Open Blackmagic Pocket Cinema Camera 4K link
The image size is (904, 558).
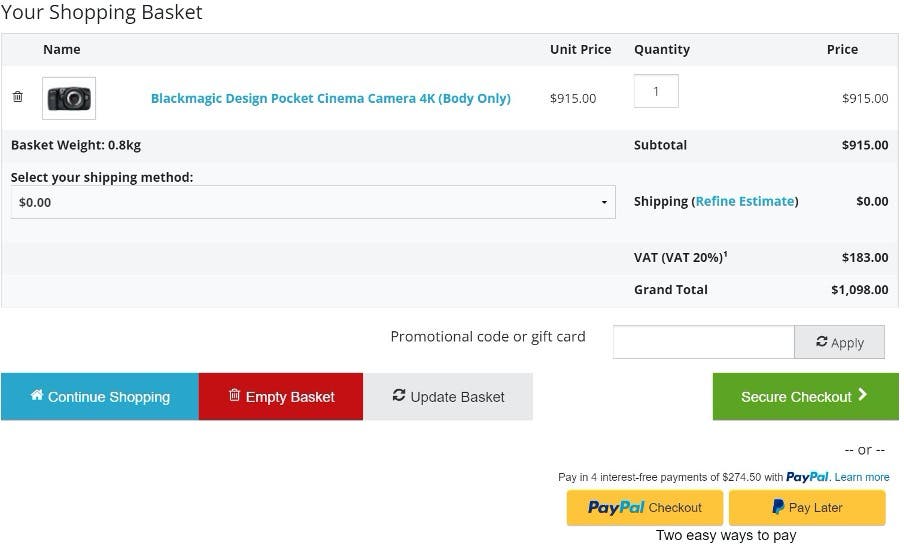click(330, 98)
